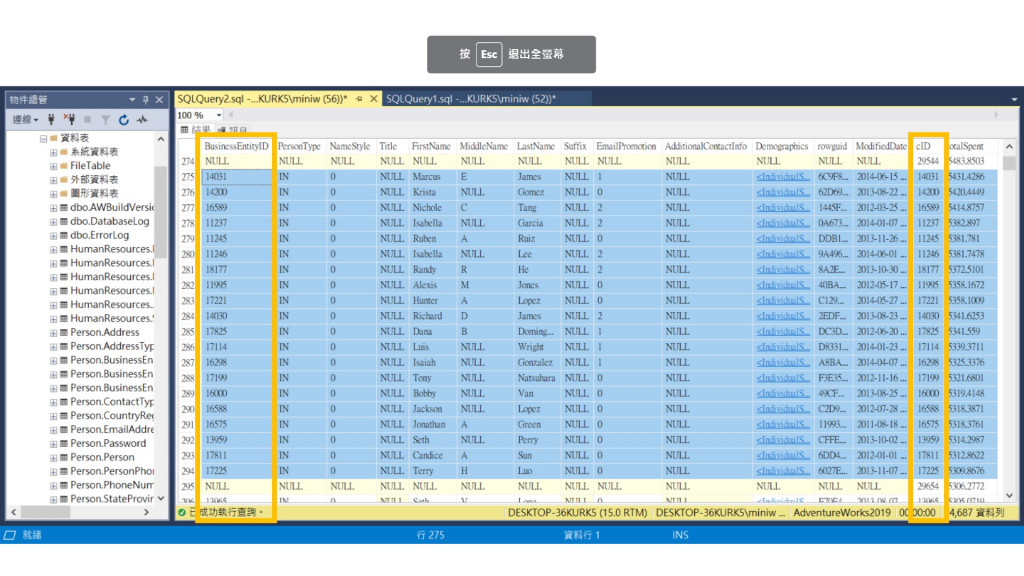Click the ModifiedDate column header
Viewport: 1024px width, 576px height.
click(x=880, y=146)
